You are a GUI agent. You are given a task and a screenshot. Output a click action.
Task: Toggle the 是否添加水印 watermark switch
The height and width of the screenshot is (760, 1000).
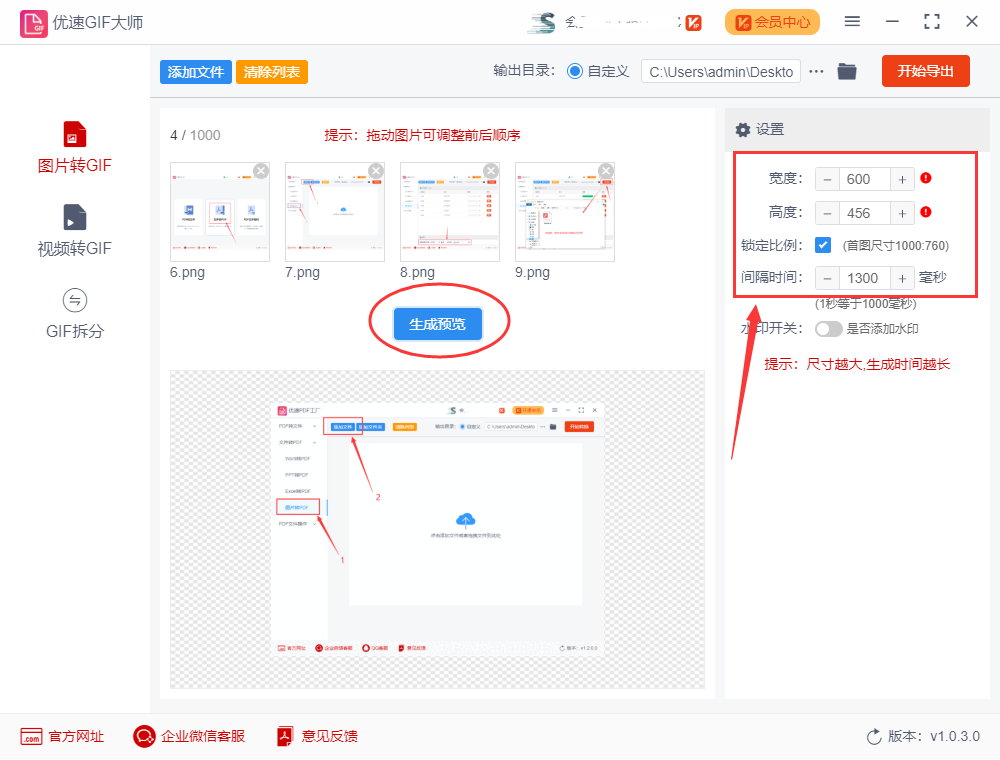[828, 329]
